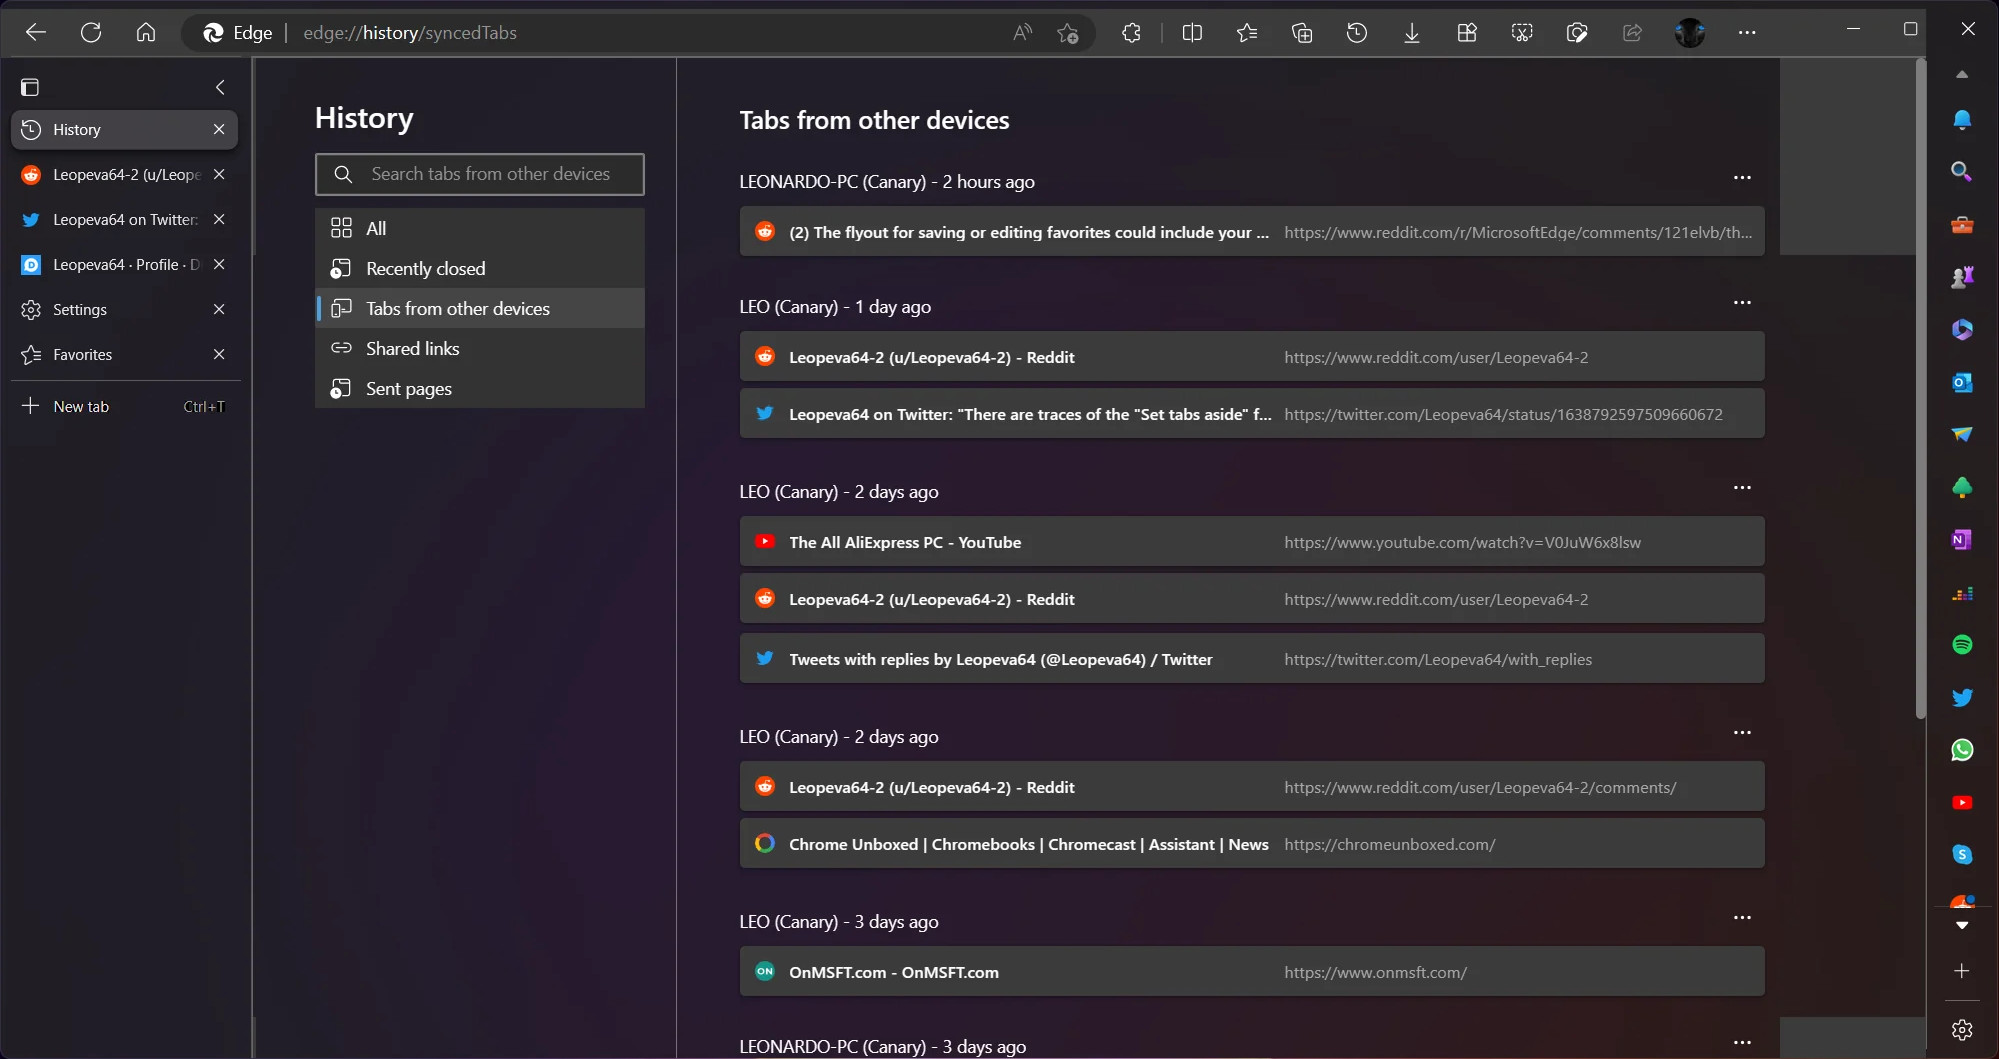Open WhatsApp from the Edge sidebar
Image resolution: width=1999 pixels, height=1059 pixels.
click(1962, 750)
